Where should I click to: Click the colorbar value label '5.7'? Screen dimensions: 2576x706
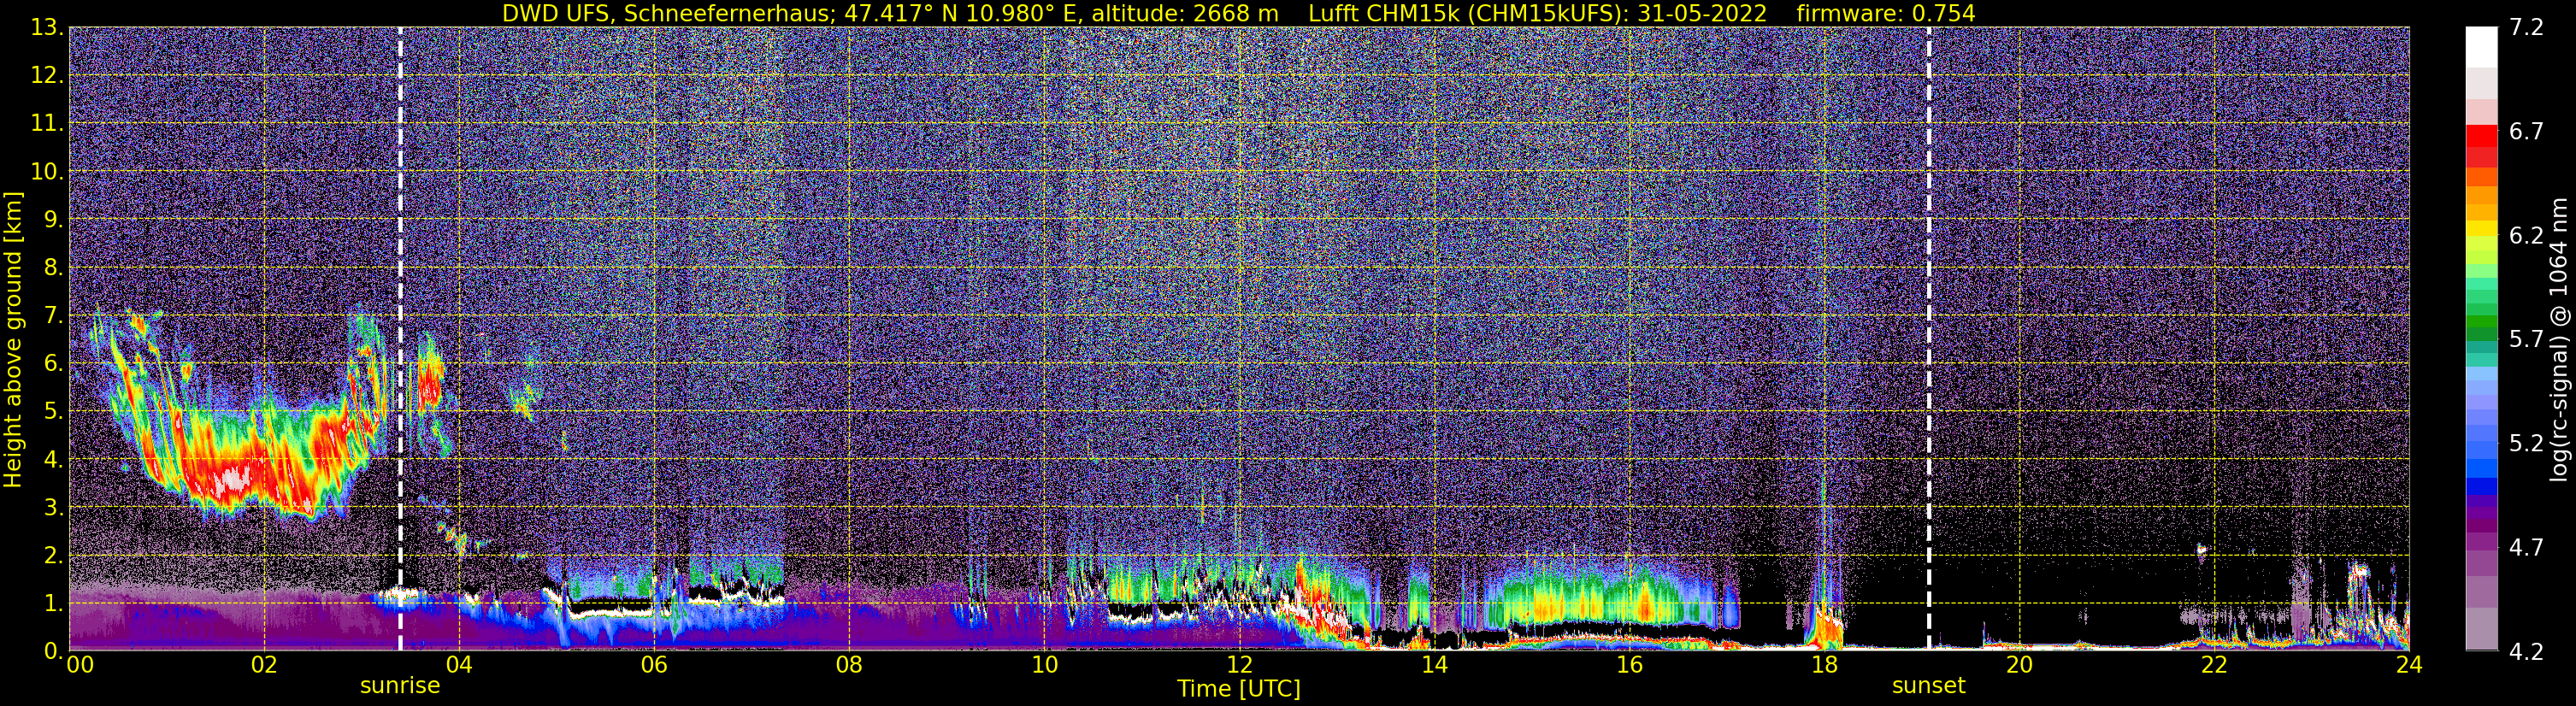(x=2526, y=339)
